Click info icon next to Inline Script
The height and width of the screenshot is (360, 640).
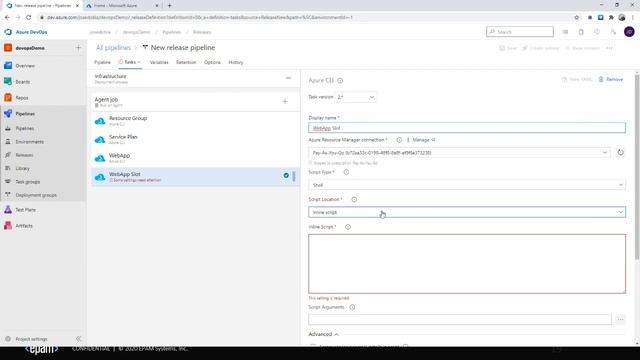(x=348, y=227)
